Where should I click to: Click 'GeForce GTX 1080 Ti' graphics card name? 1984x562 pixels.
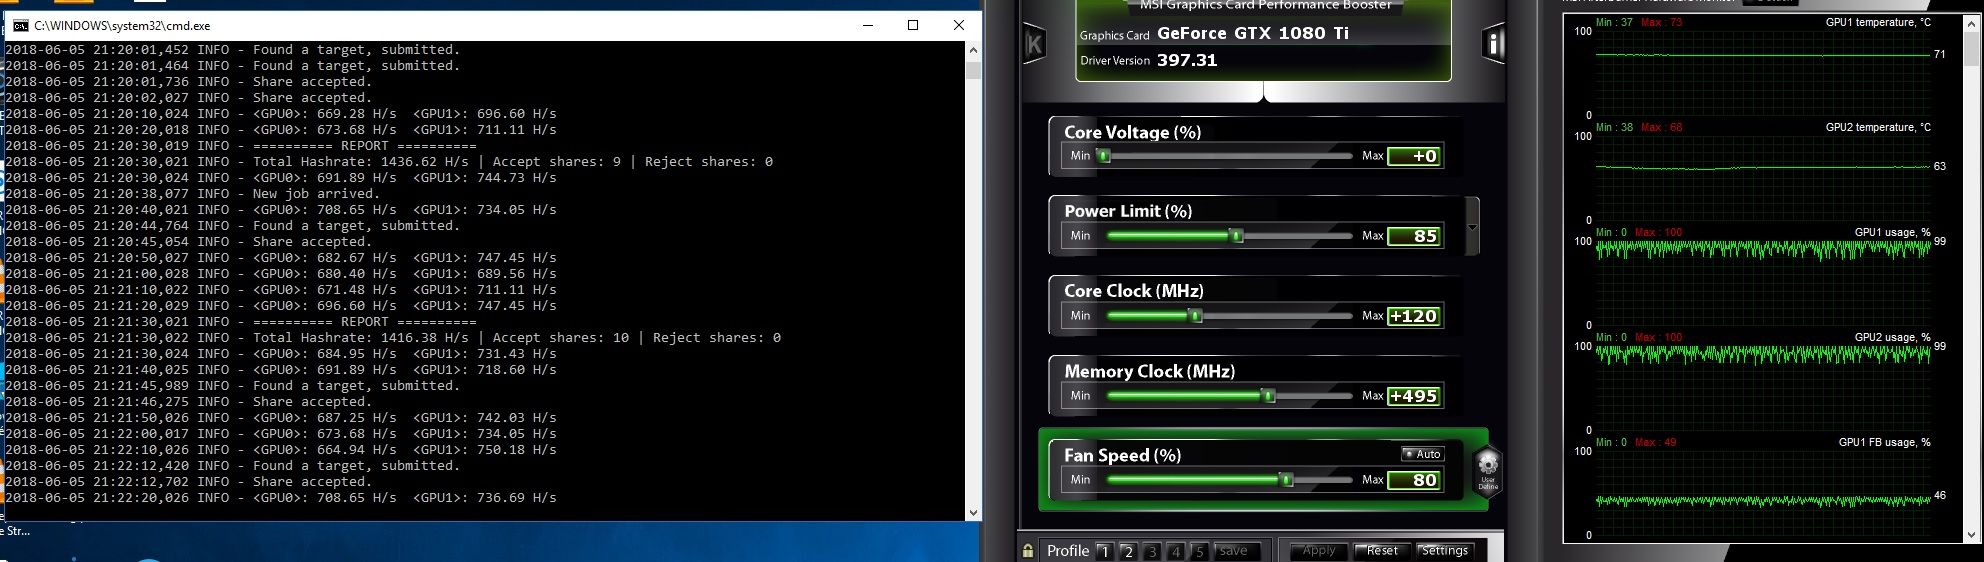click(x=1253, y=33)
